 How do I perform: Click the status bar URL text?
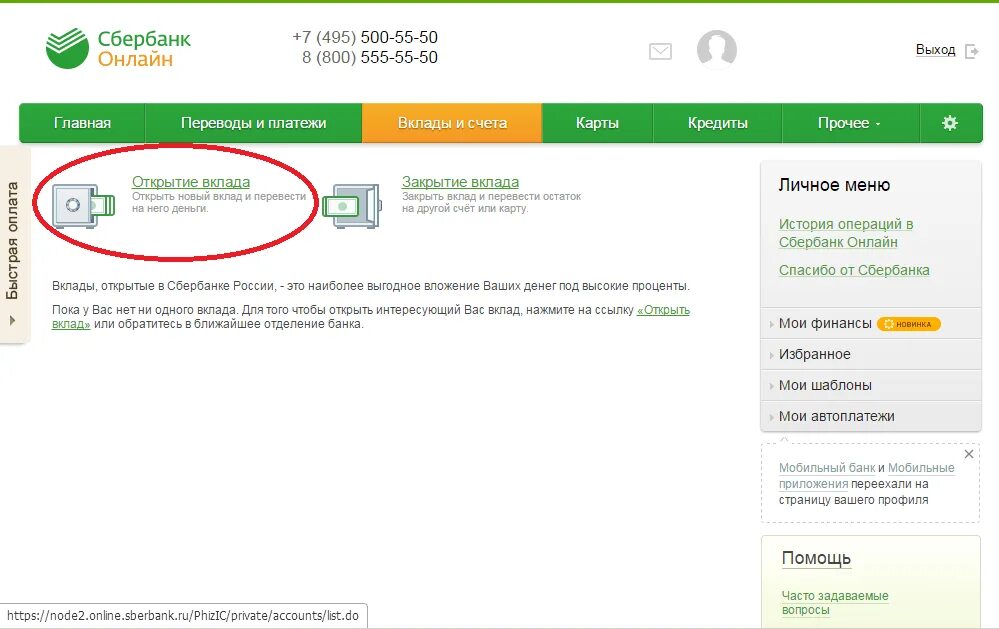point(183,616)
